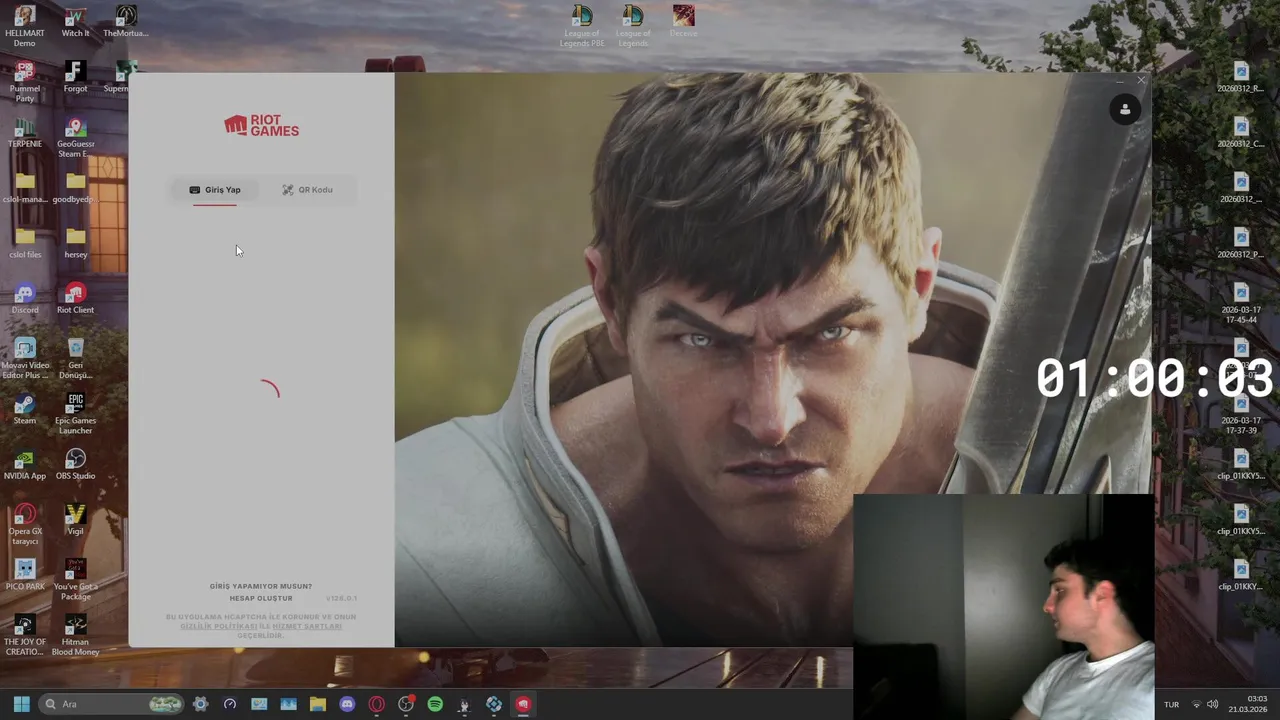The width and height of the screenshot is (1280, 720).
Task: Open Spotify from the taskbar
Action: click(435, 704)
